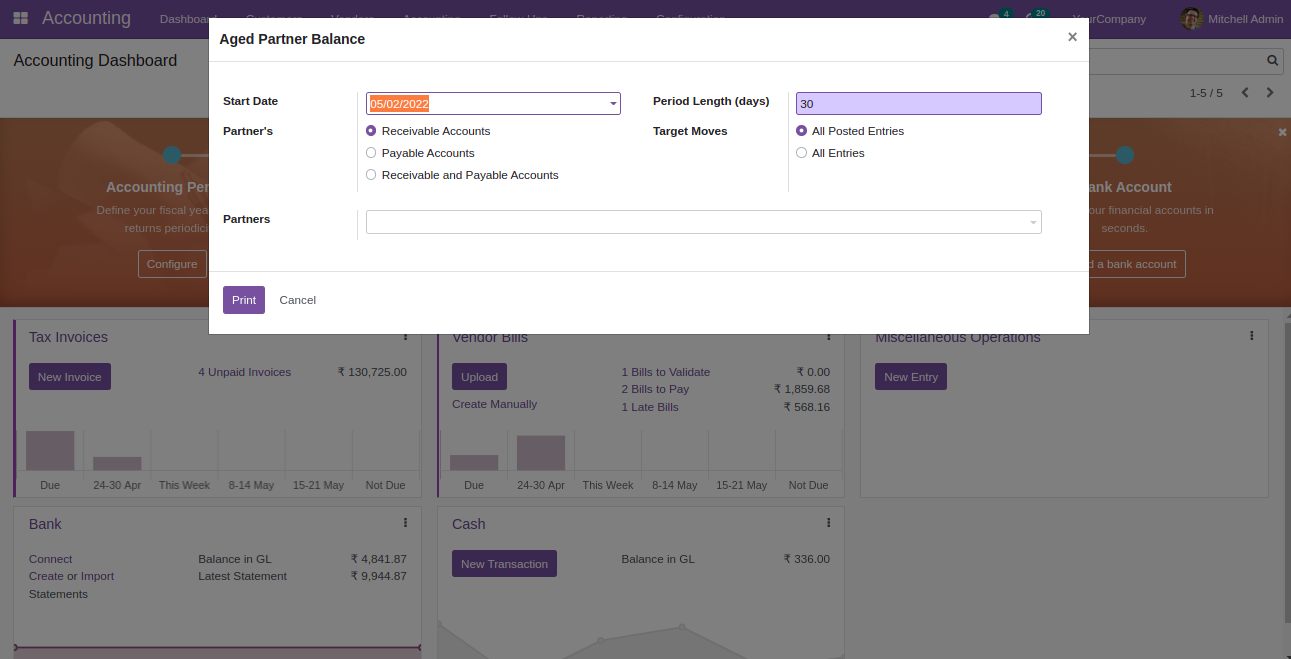Close the Aged Partner Balance dialog

[1072, 37]
